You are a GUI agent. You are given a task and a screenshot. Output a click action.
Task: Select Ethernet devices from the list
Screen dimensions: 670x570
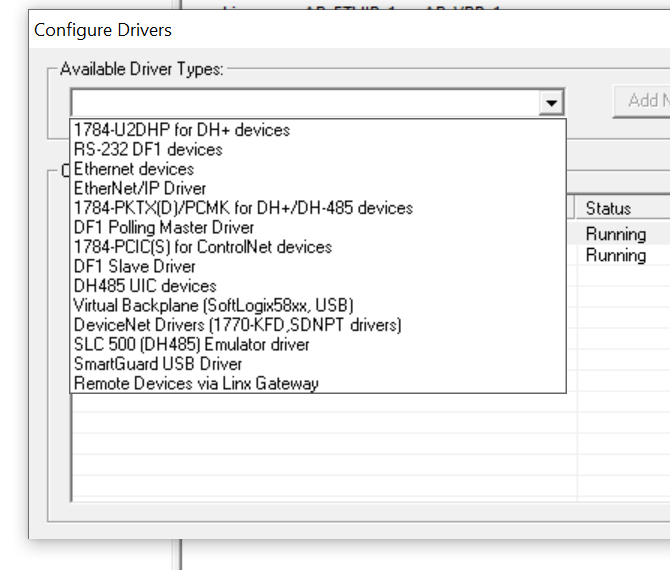point(318,169)
